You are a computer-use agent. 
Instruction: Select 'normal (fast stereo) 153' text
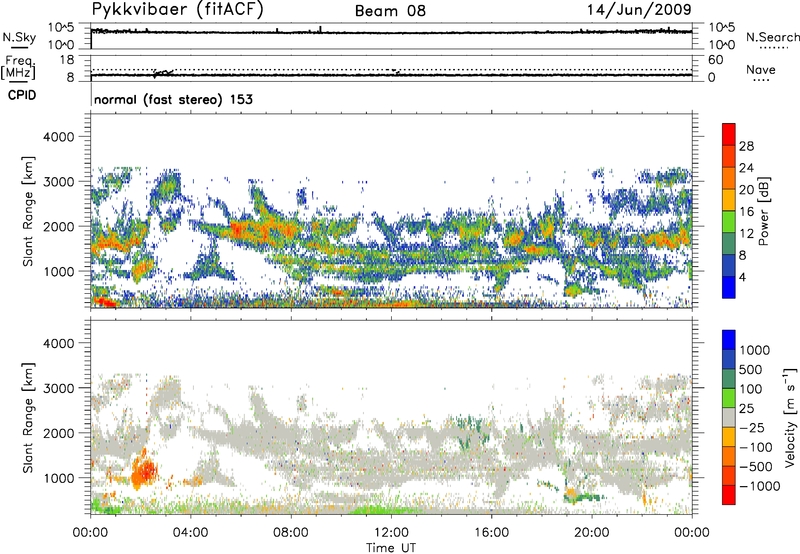[173, 99]
